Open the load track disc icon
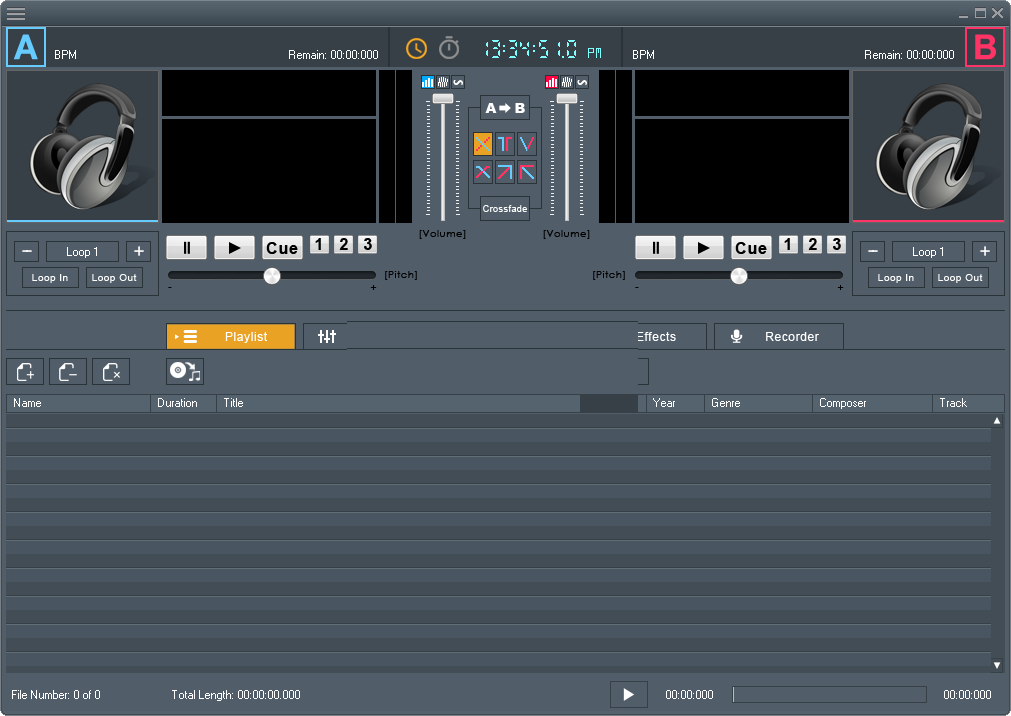 [184, 371]
